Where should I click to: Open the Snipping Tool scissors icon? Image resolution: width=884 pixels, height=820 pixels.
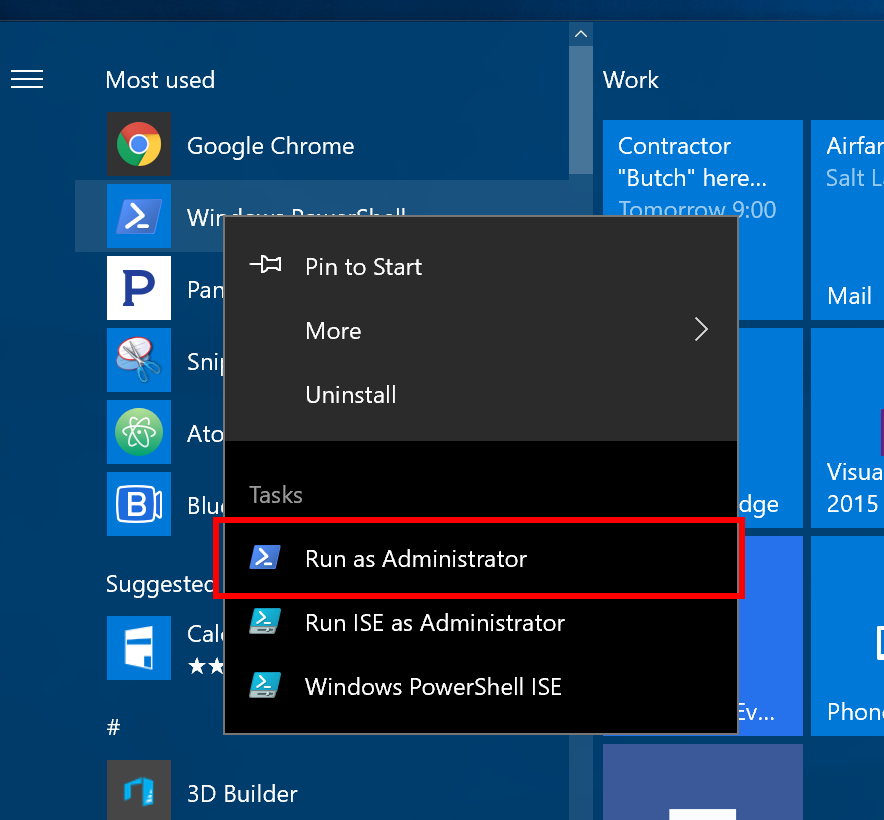coord(139,360)
